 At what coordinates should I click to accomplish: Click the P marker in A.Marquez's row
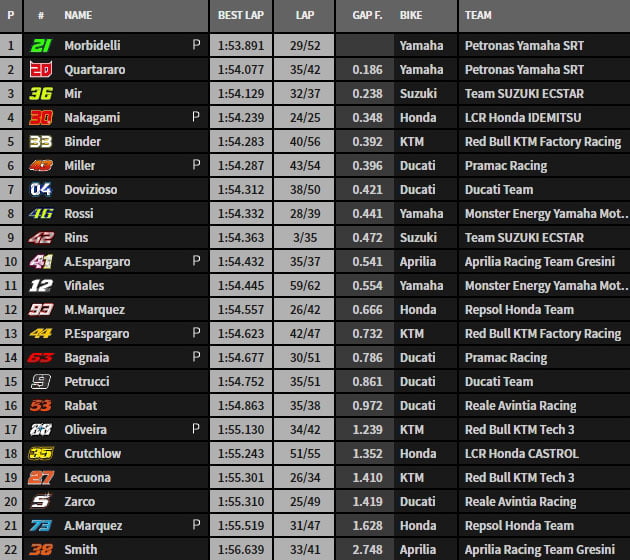coord(197,525)
